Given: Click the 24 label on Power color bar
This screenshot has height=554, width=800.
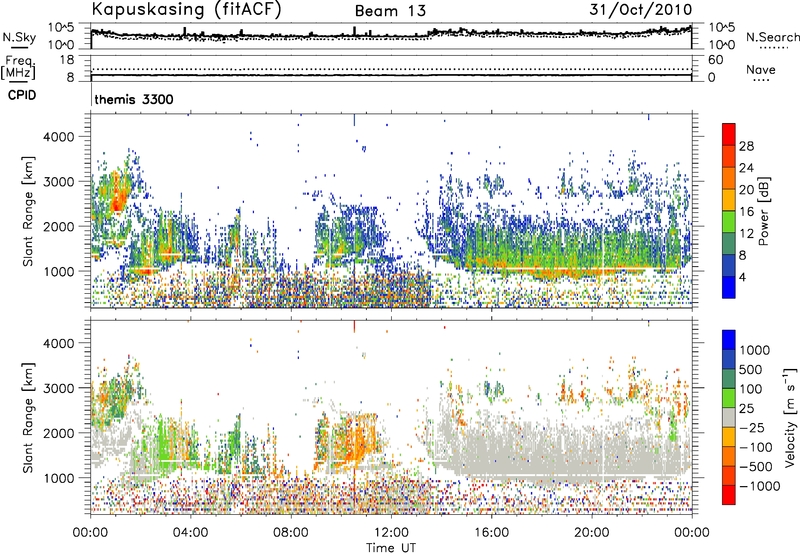Looking at the screenshot, I should click(746, 168).
